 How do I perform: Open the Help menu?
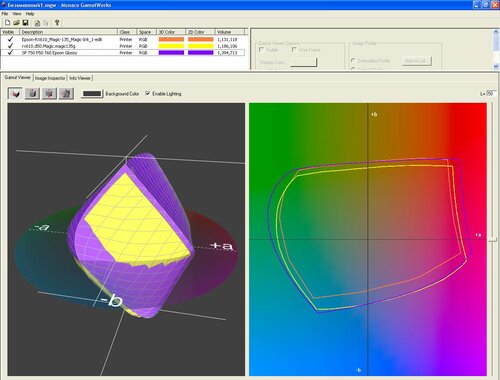point(30,14)
